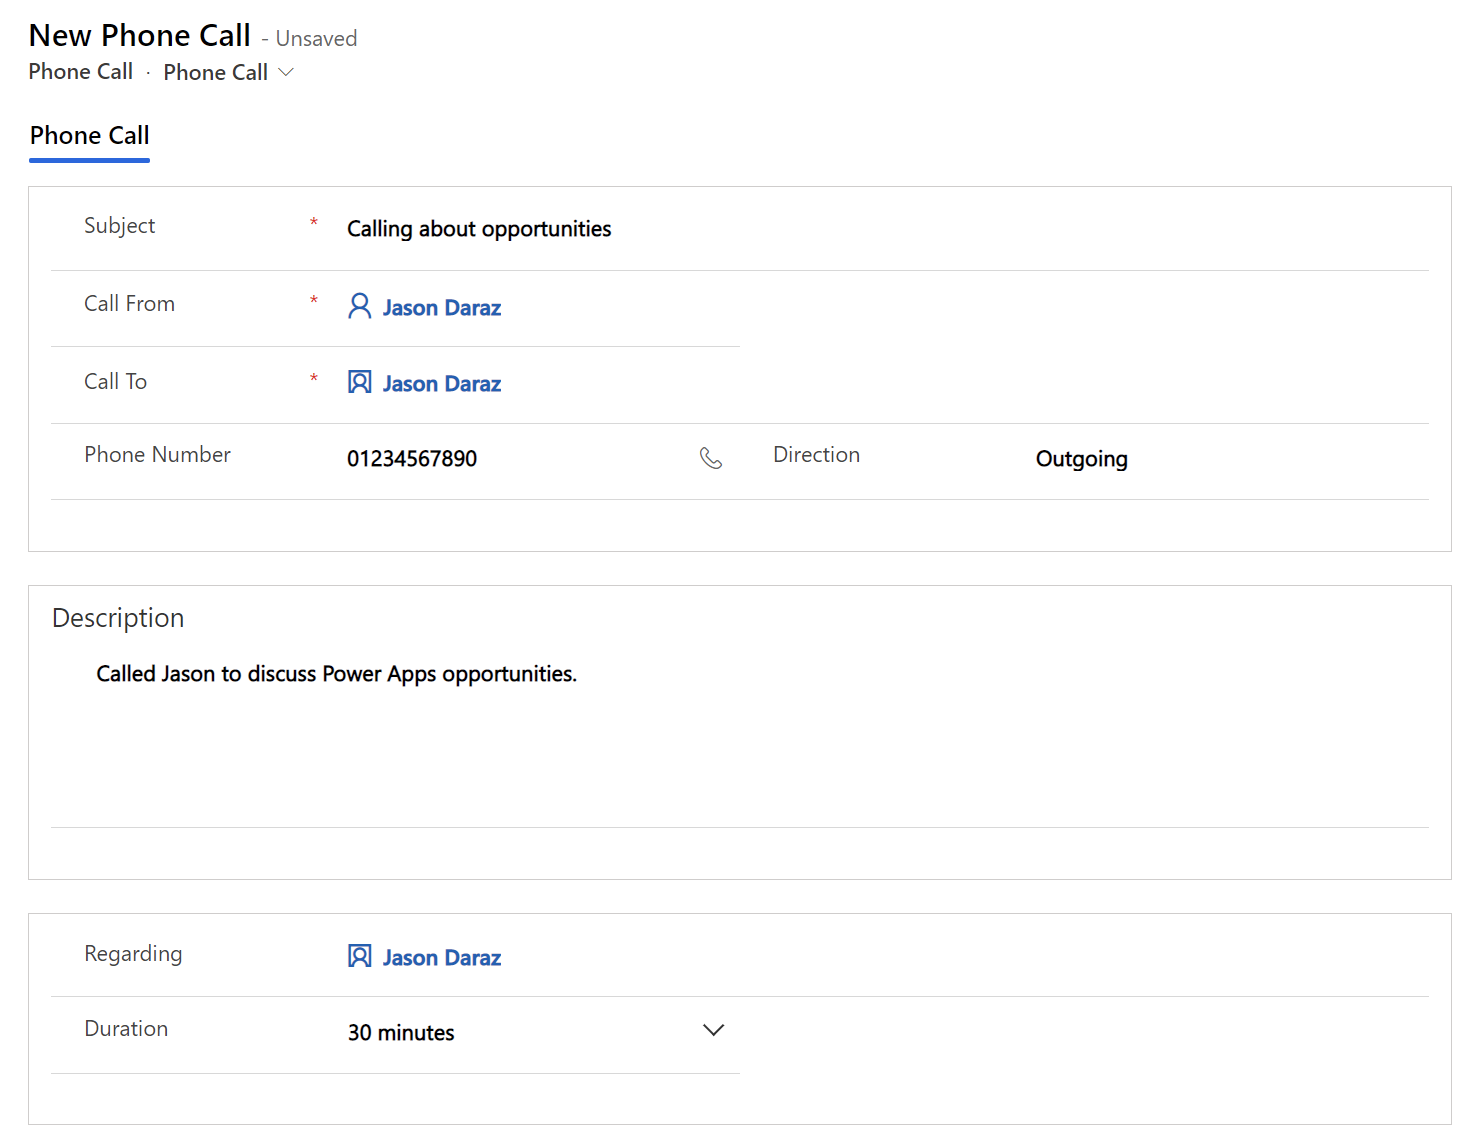Click the Direction label
The height and width of the screenshot is (1140, 1472).
816,455
